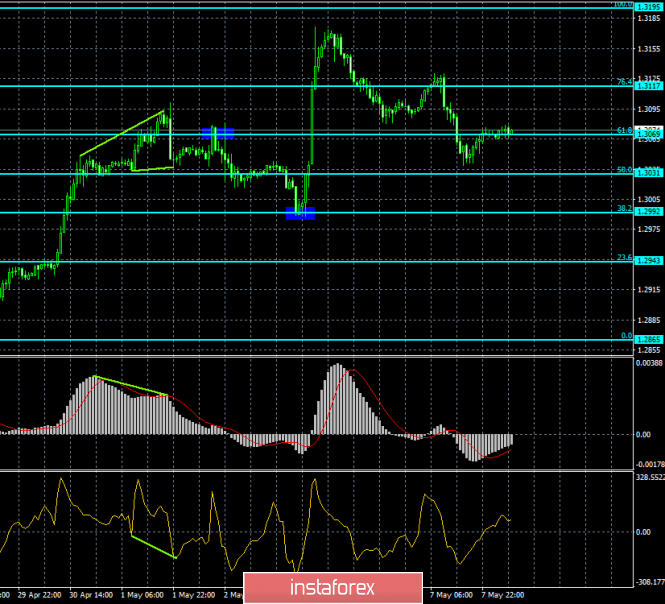Select the 1.2943 Fibonacci price label
The height and width of the screenshot is (604, 665).
point(649,260)
